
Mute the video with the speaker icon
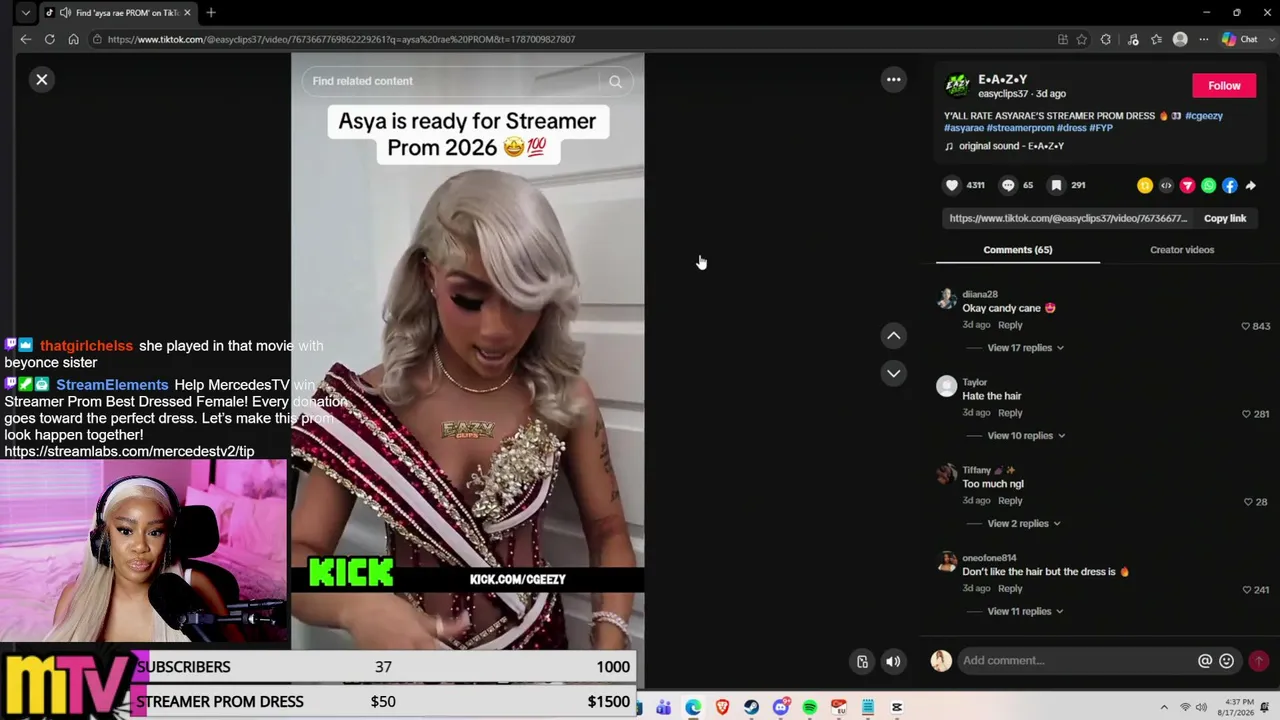[893, 661]
